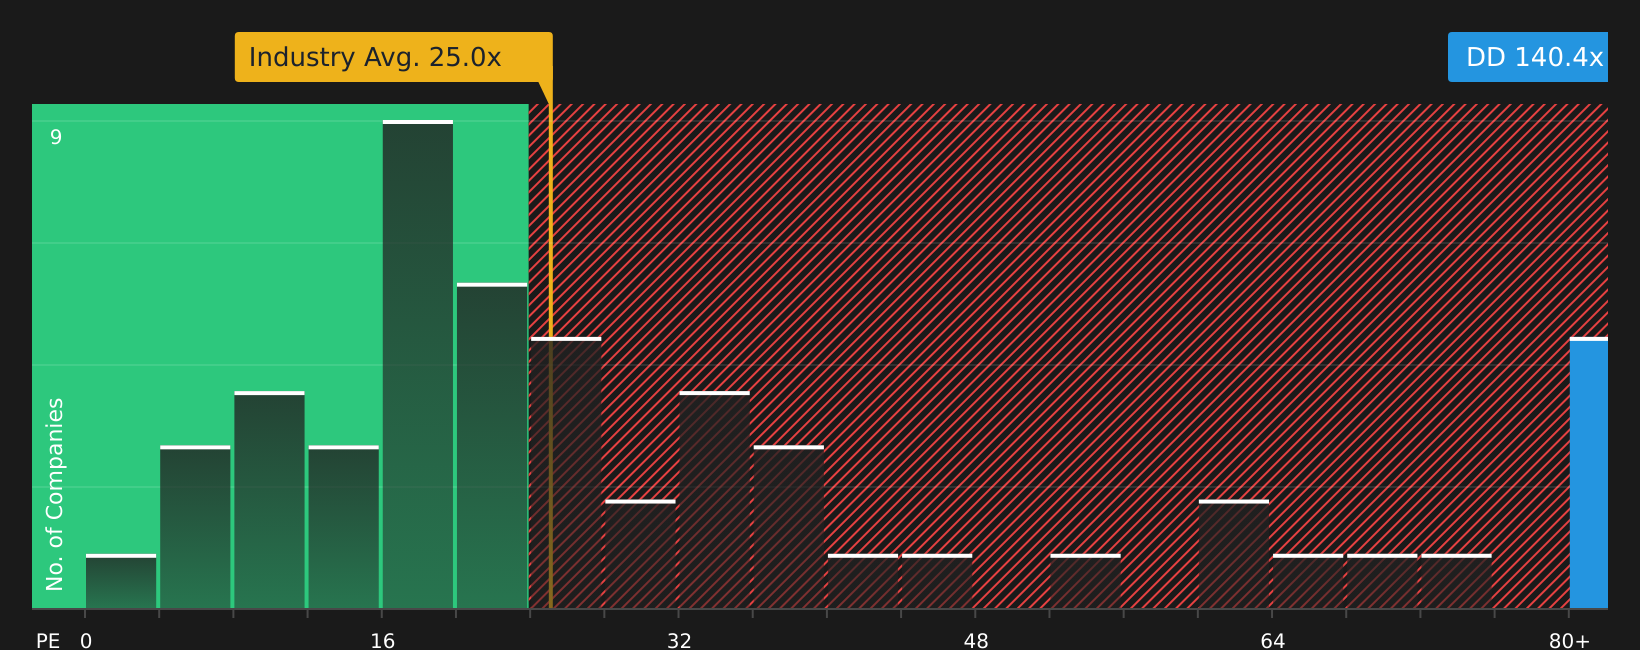The image size is (1640, 650).
Task: Select the hatched bar for PE 24 to 28
Action: pos(566,473)
